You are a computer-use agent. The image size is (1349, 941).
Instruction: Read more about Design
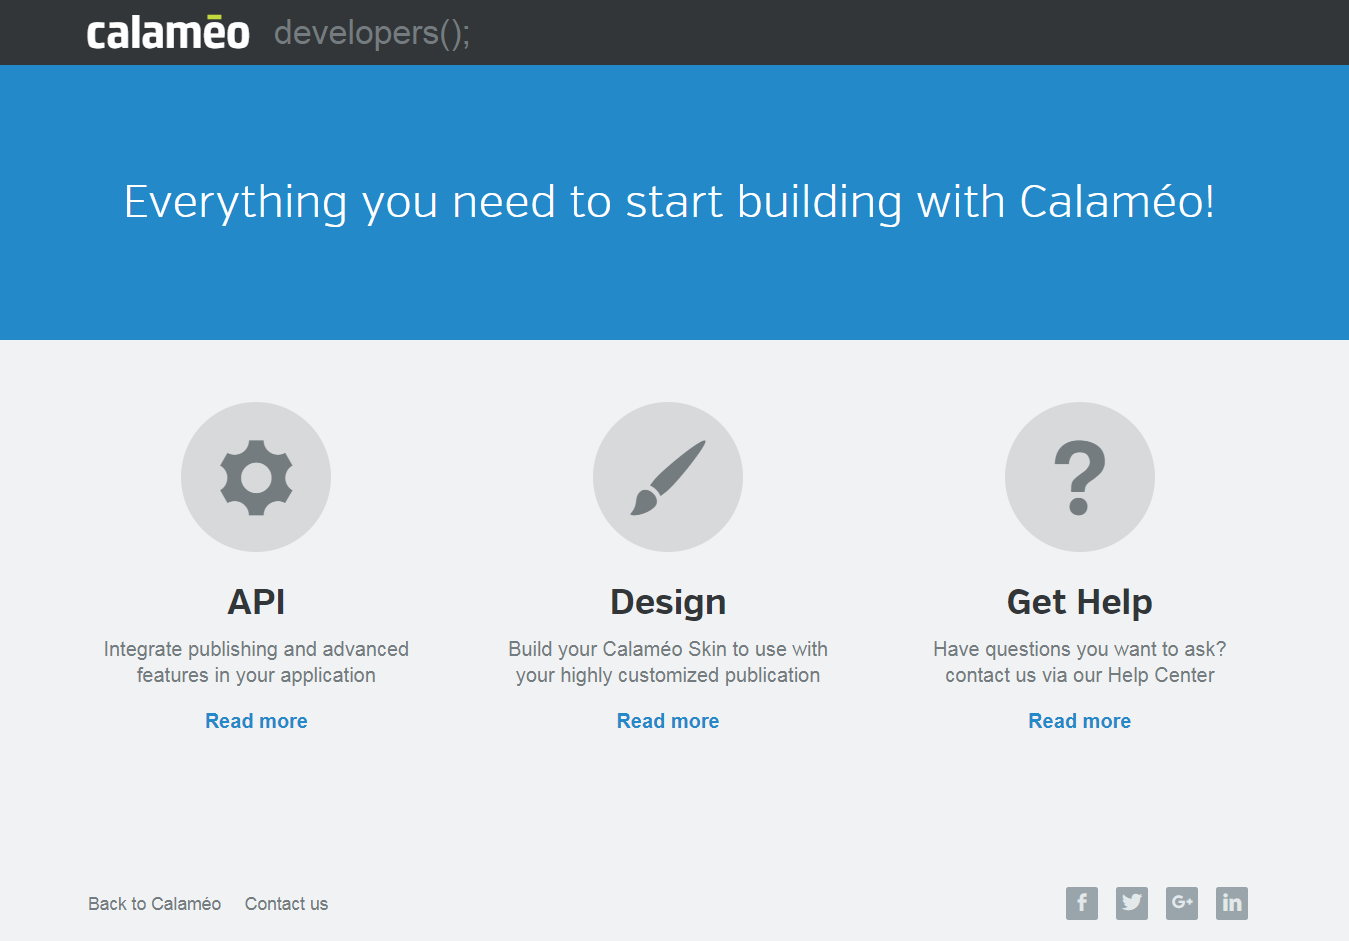tap(668, 721)
